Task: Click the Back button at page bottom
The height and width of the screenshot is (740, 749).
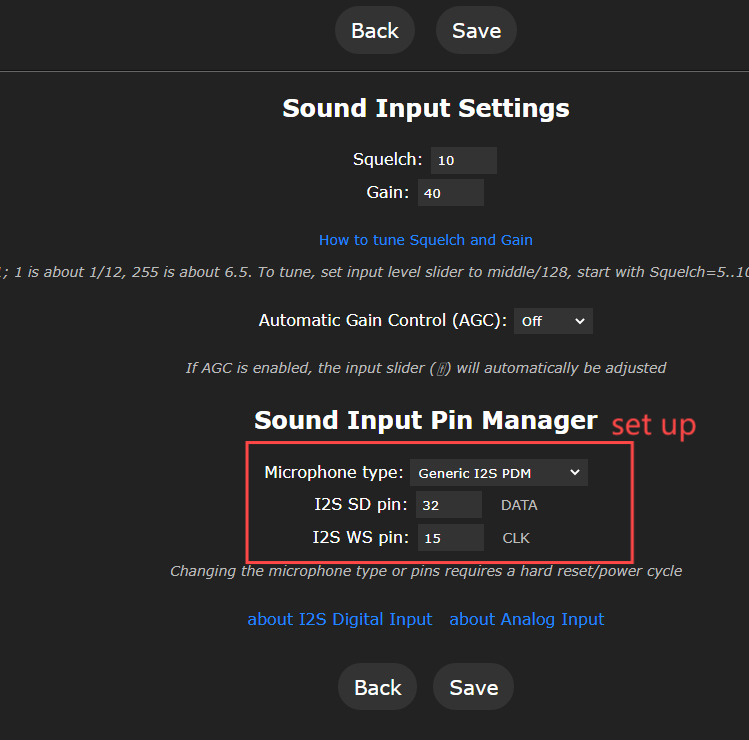Action: (x=377, y=688)
